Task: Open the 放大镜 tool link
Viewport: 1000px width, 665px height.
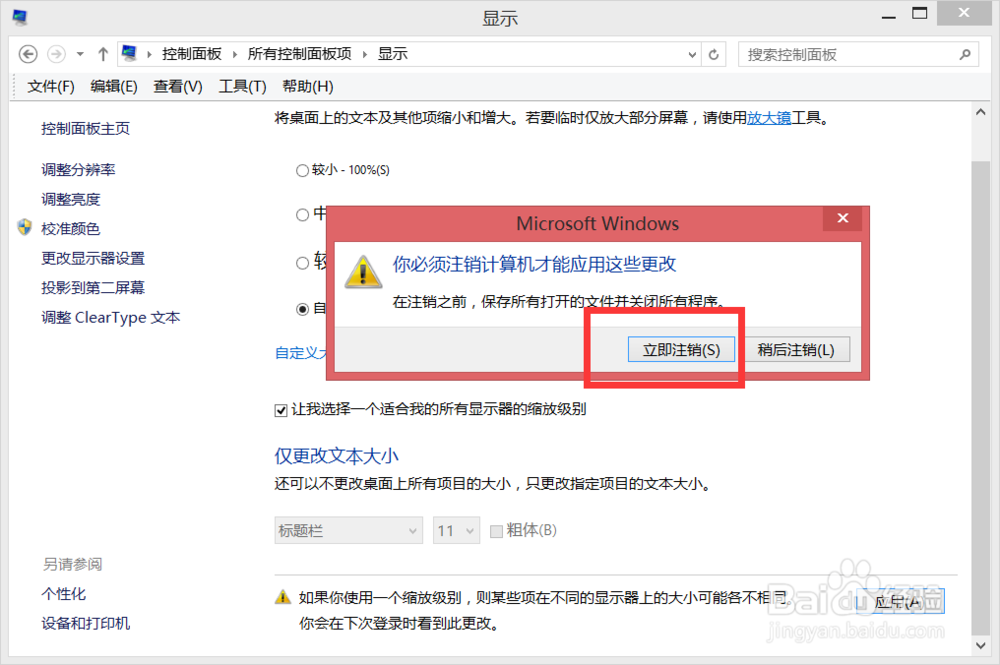Action: [x=768, y=118]
